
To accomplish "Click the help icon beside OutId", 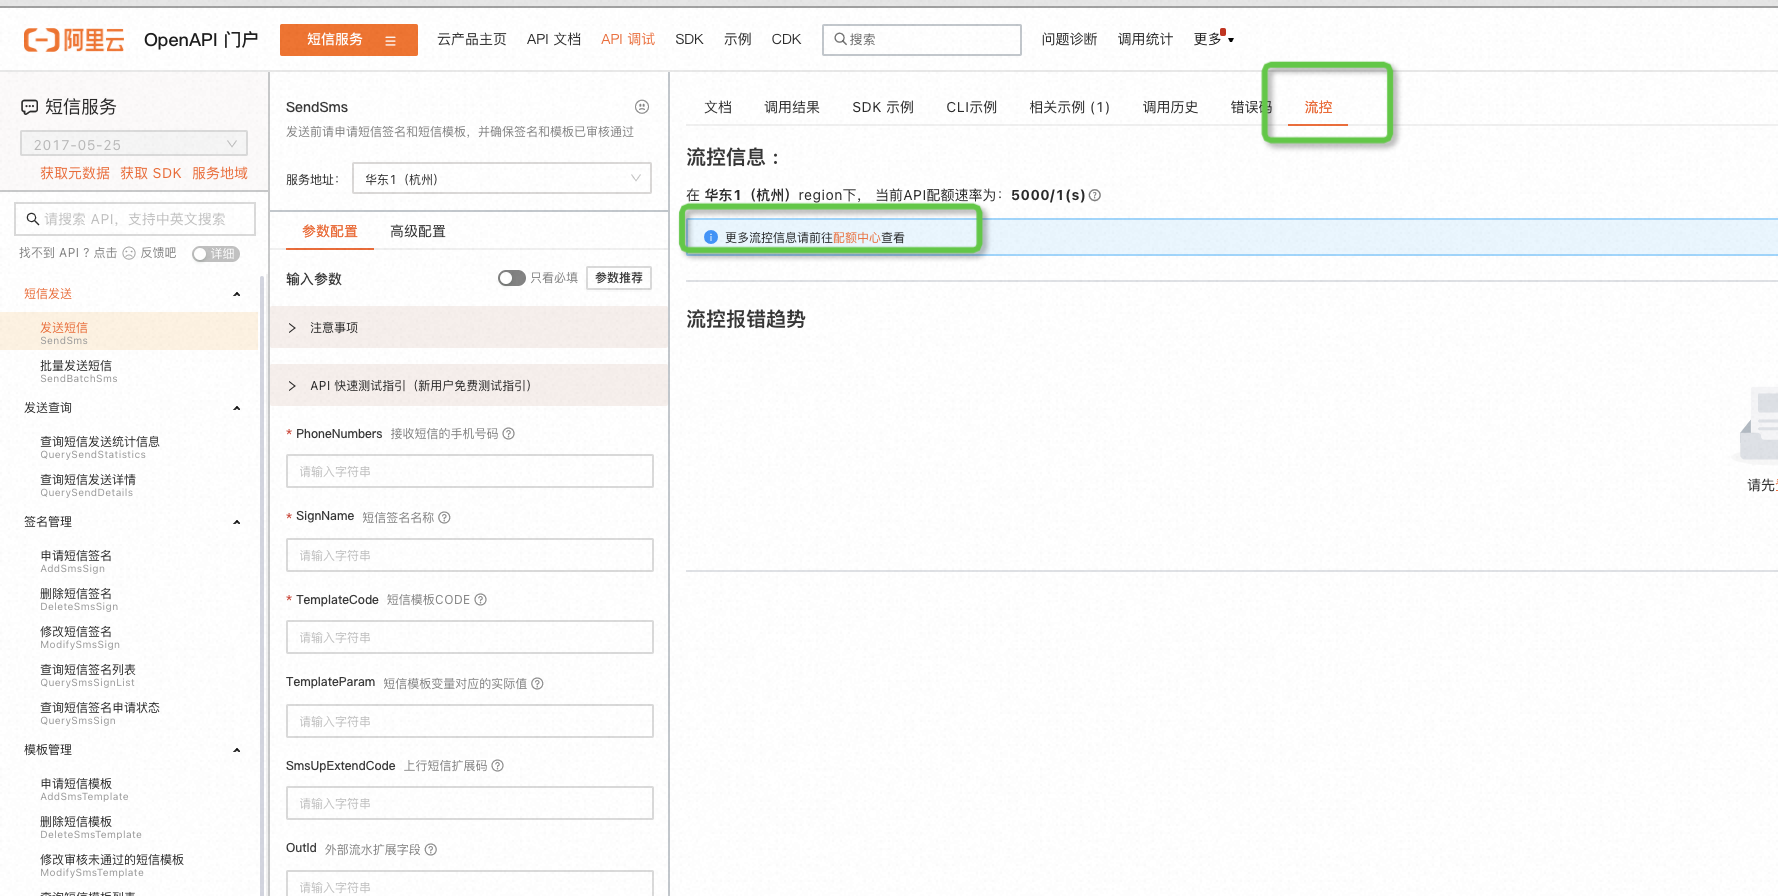I will [431, 850].
